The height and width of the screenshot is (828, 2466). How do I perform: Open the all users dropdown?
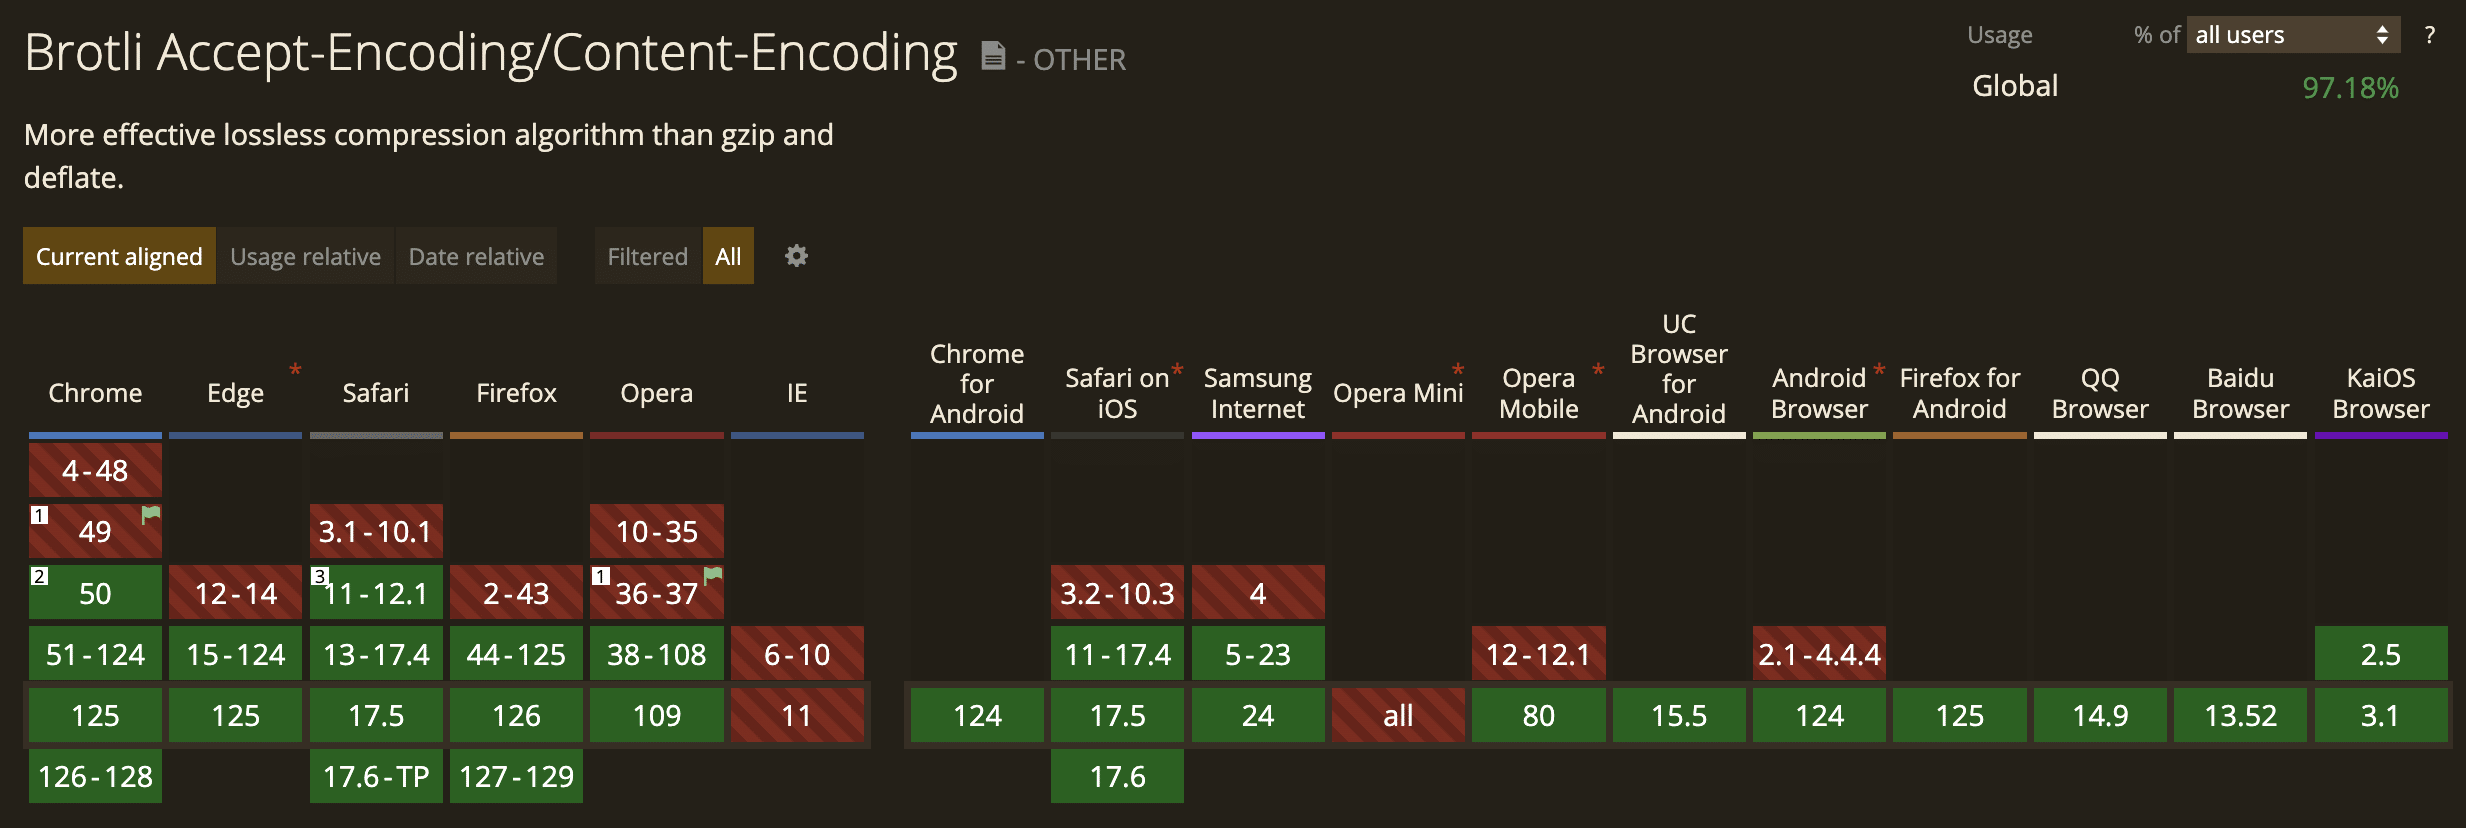point(2292,34)
